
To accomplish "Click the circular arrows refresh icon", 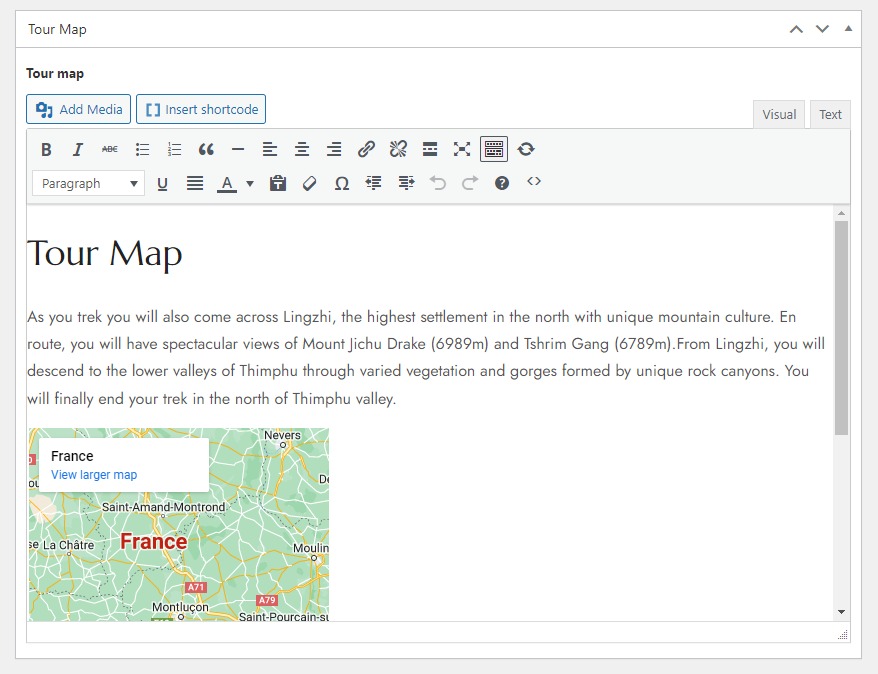I will click(x=526, y=149).
